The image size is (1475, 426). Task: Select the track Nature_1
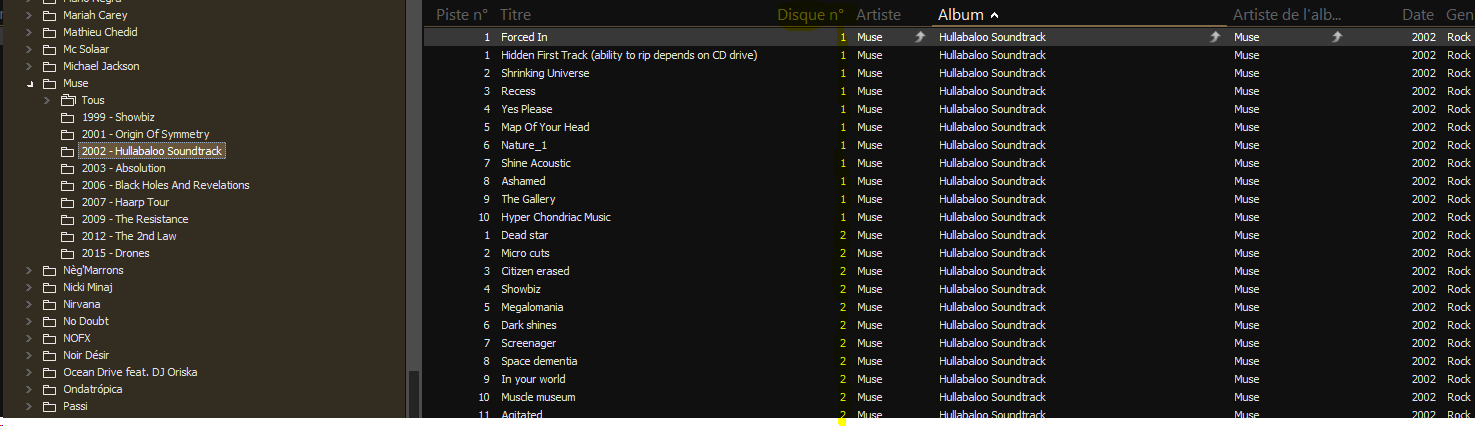[524, 145]
